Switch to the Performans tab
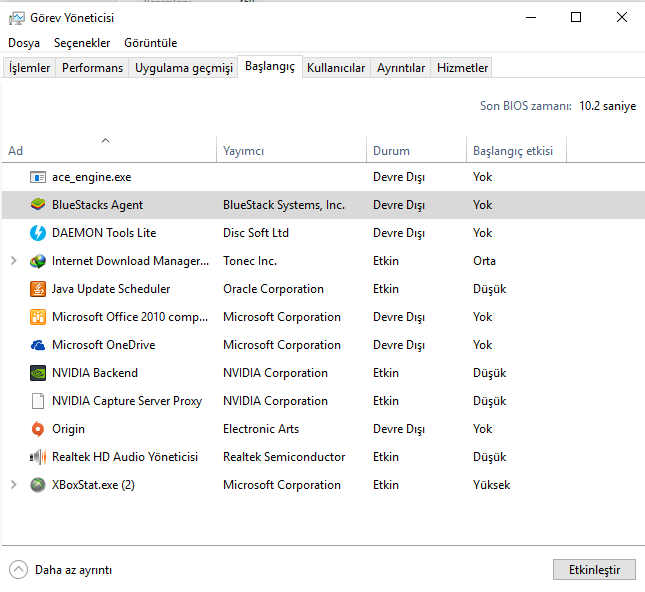The height and width of the screenshot is (592, 645). click(x=92, y=68)
